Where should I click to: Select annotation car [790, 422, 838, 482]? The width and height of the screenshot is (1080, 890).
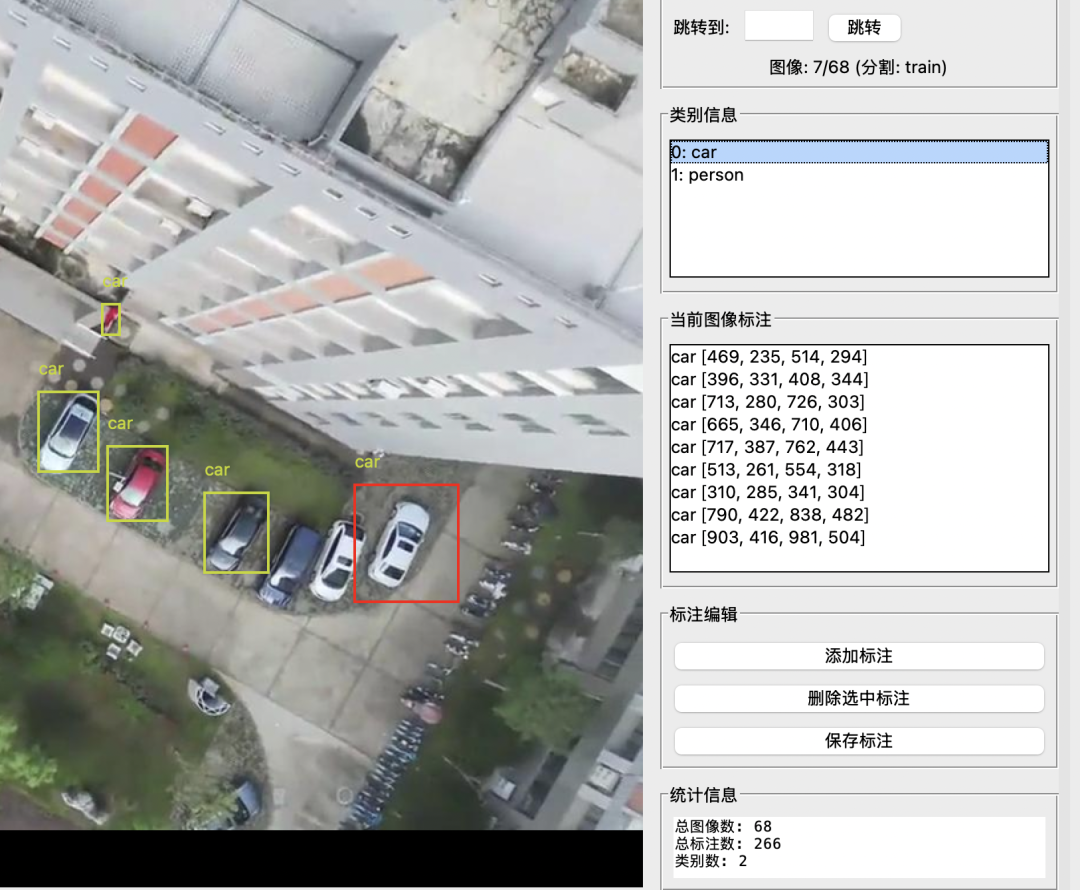(769, 515)
